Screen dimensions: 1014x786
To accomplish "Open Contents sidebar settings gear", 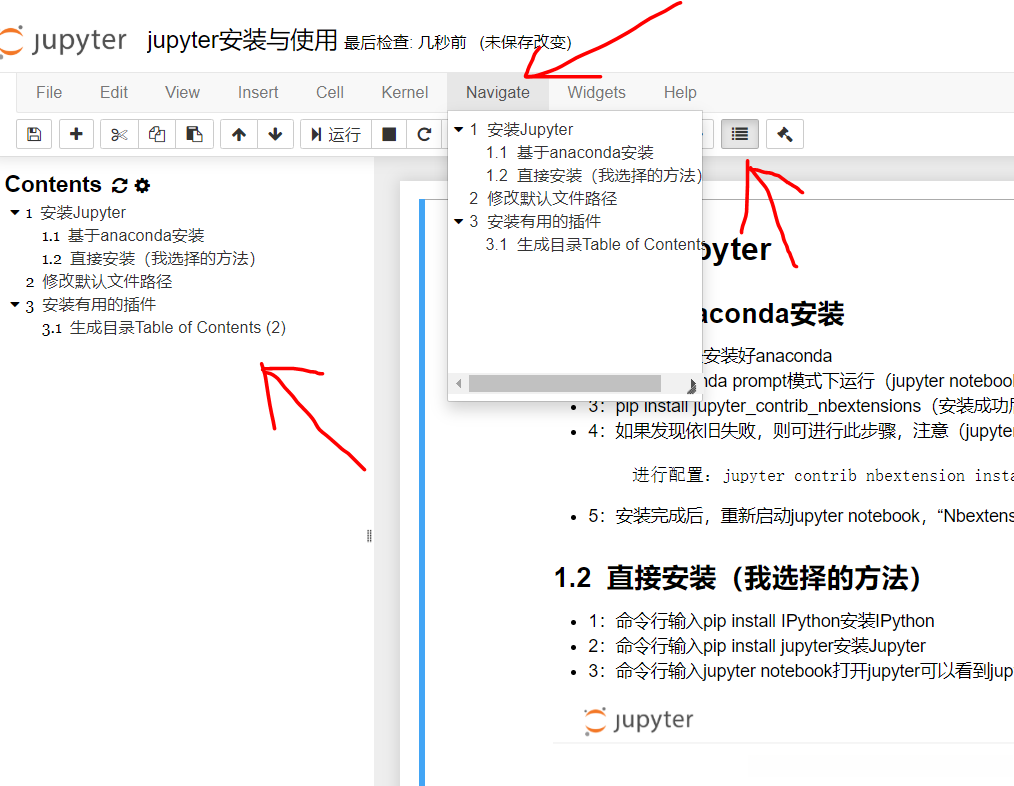I will [x=142, y=186].
